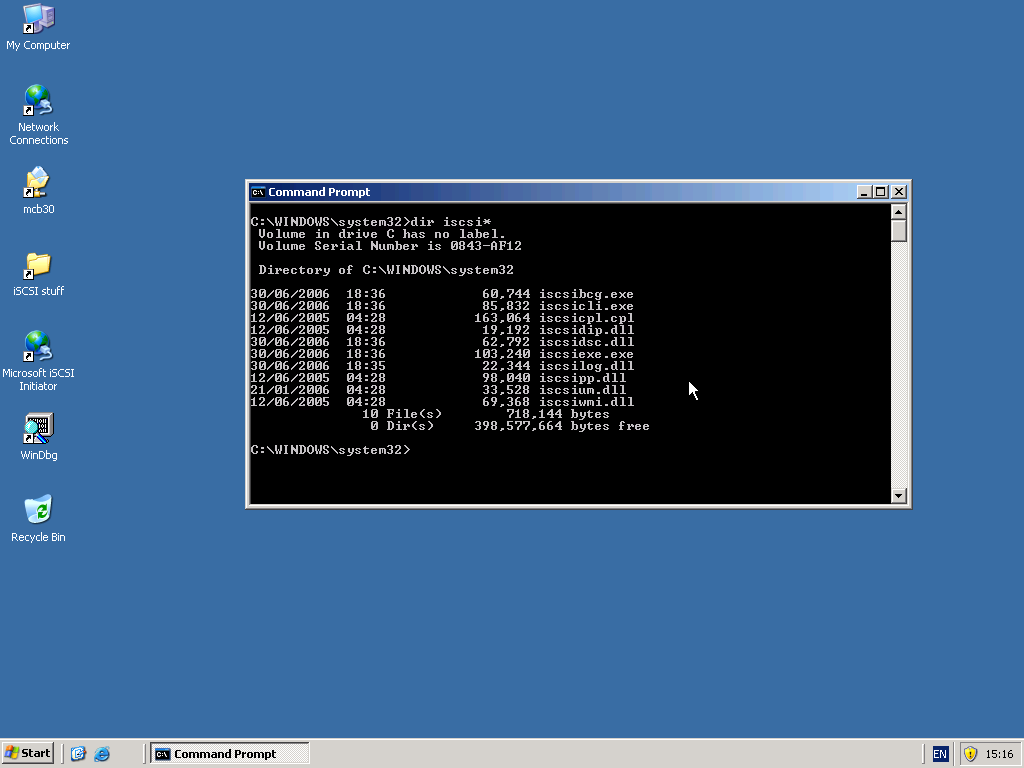Click the iscsicpl.cpl file name
Screen dimensions: 1024x768
586,318
